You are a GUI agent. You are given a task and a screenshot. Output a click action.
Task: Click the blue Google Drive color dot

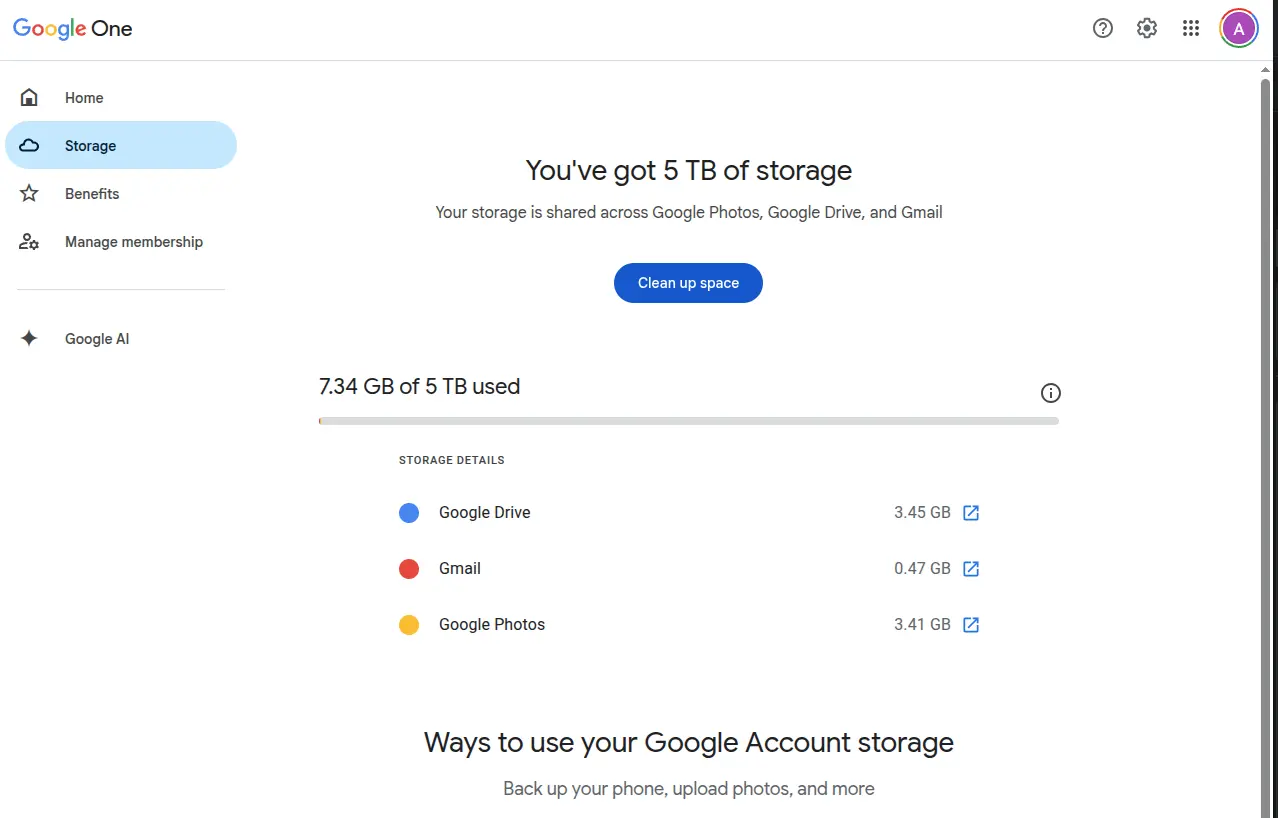409,513
